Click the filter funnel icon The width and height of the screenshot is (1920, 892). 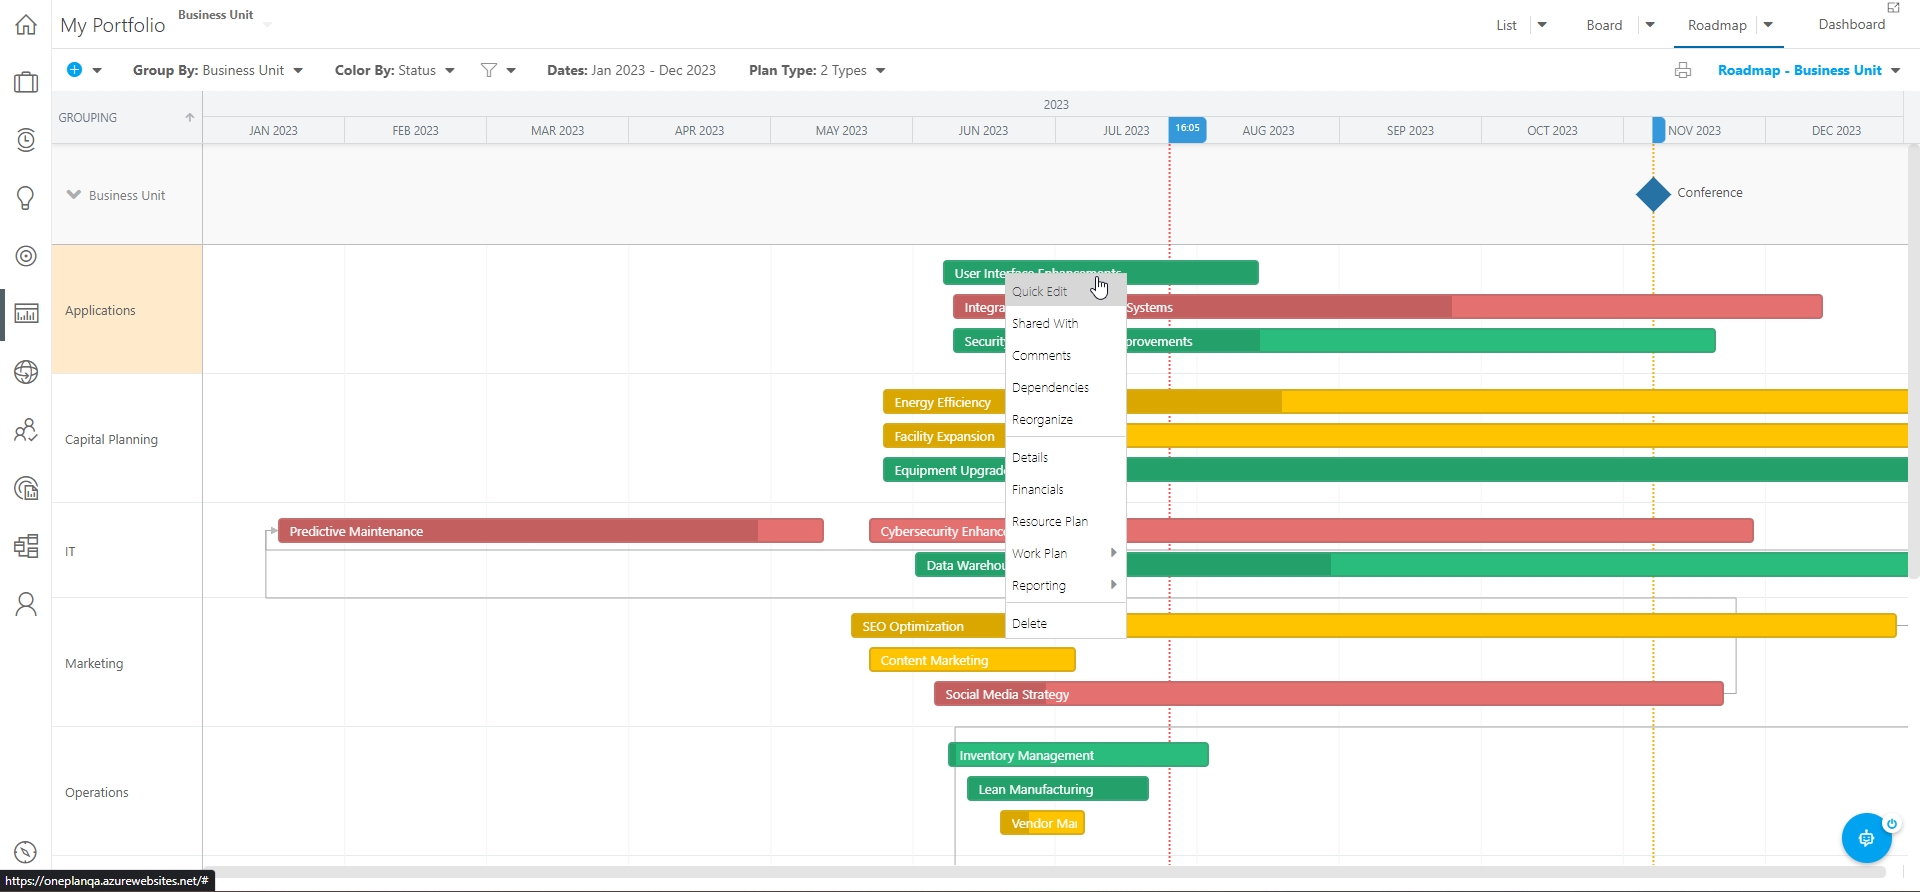coord(489,70)
